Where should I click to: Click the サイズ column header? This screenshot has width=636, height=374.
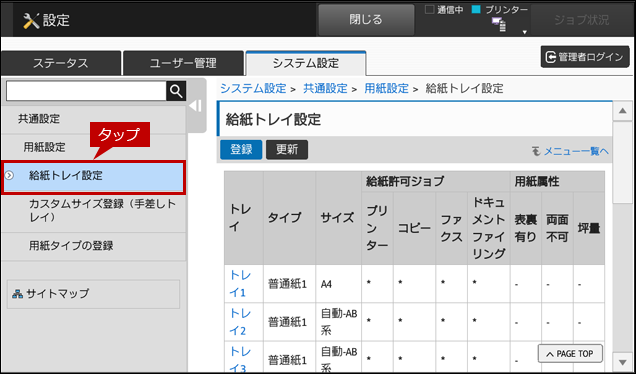click(x=338, y=218)
